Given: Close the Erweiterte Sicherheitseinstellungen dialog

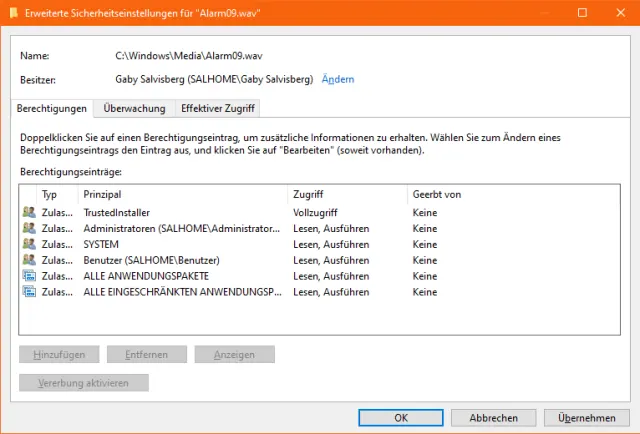Looking at the screenshot, I should pyautogui.click(x=621, y=13).
